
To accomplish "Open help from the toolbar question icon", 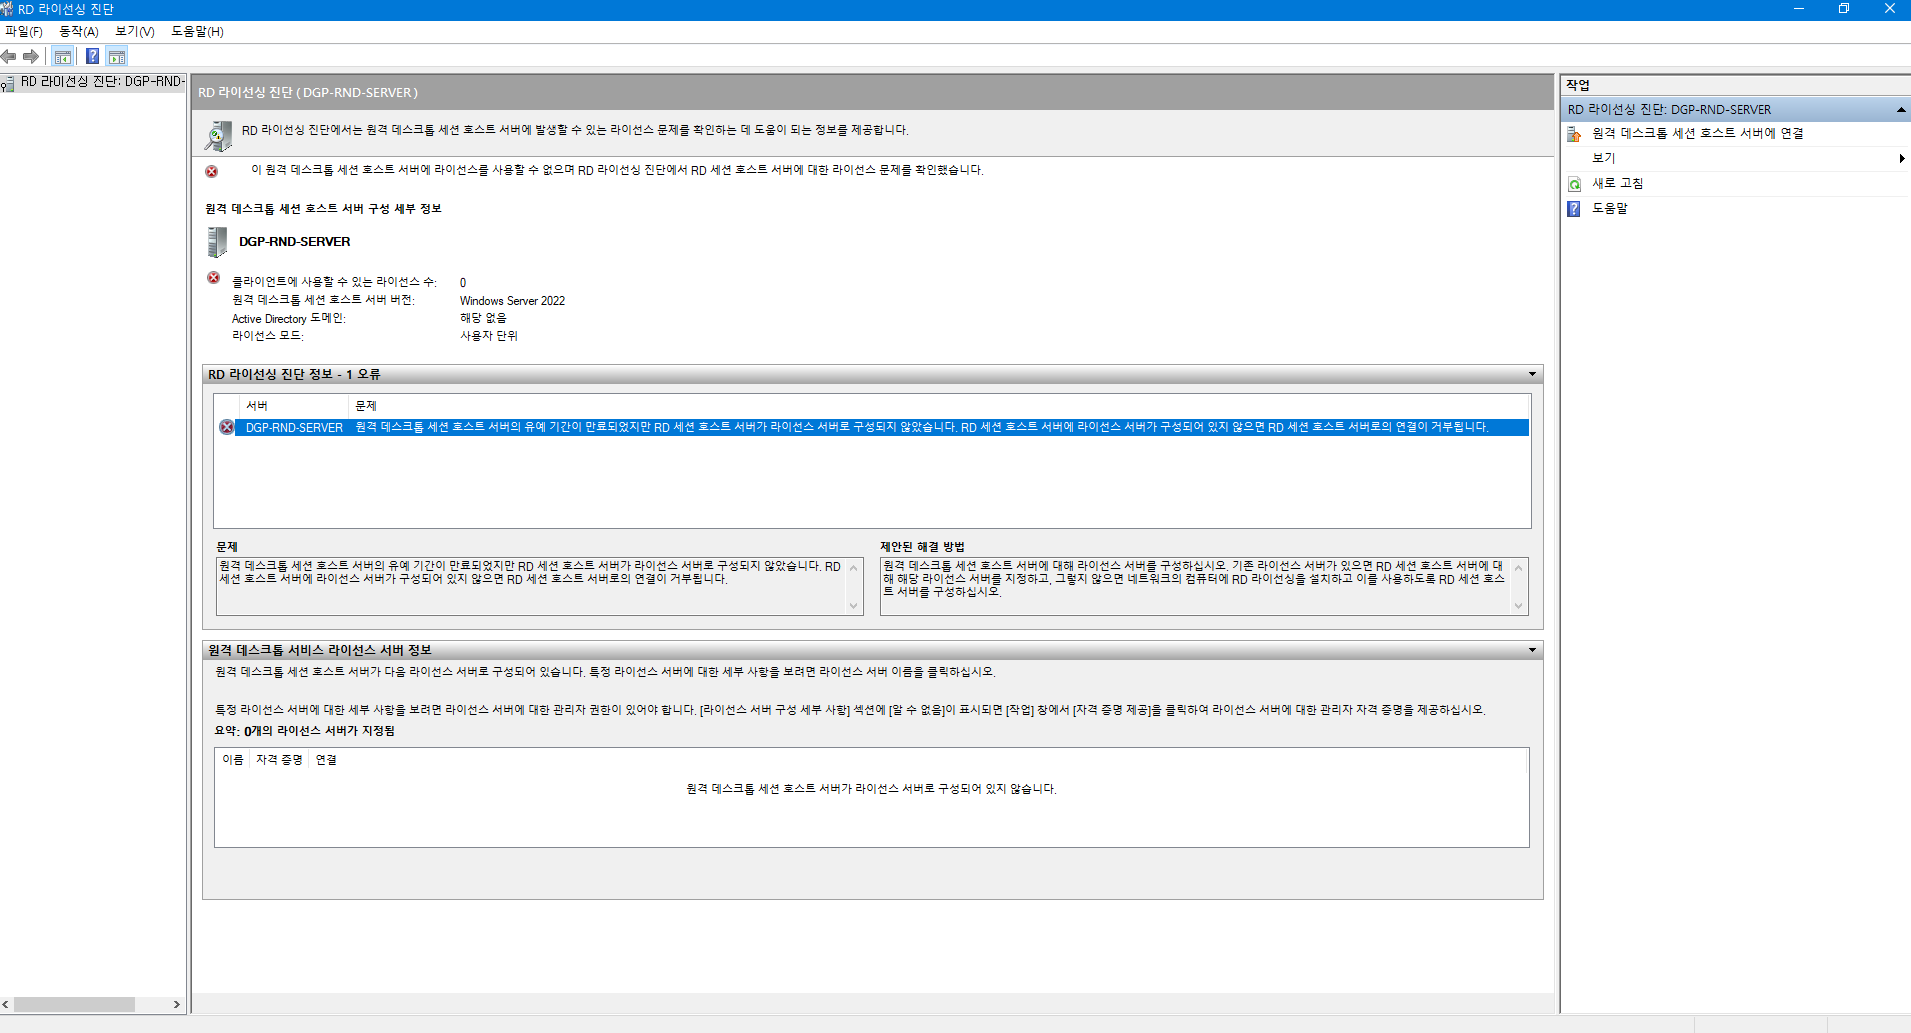I will click(x=92, y=56).
